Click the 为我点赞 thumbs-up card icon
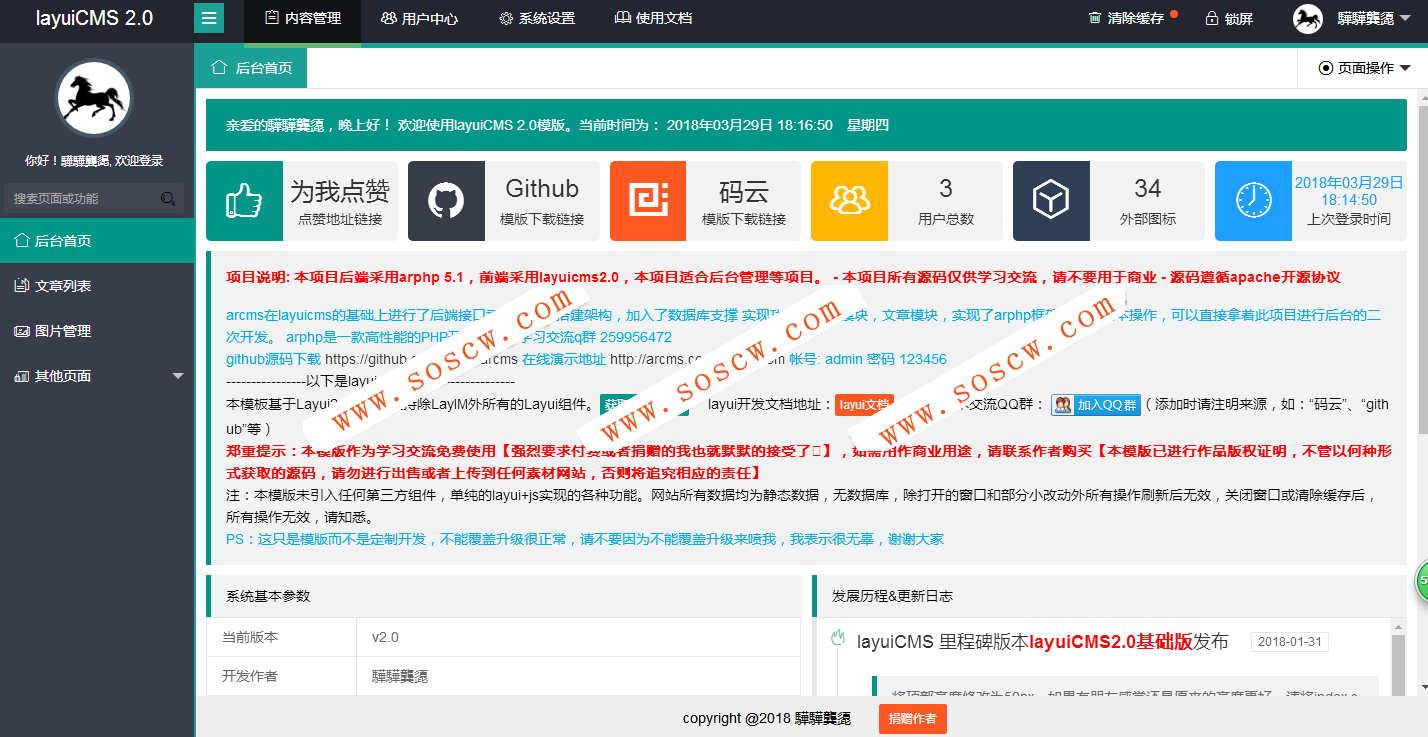 [244, 201]
